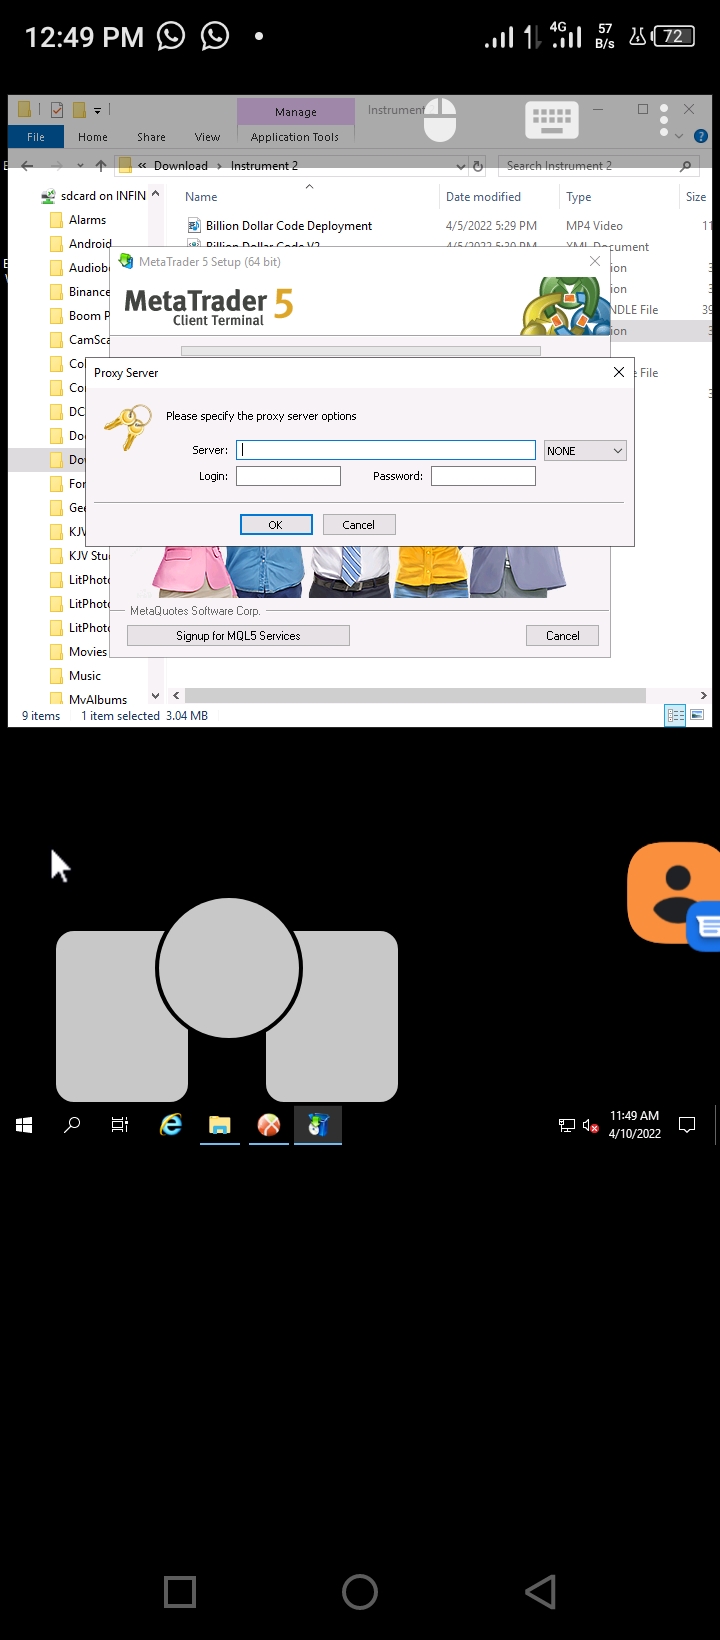720x1640 pixels.
Task: Open the network tray icon
Action: click(567, 1125)
